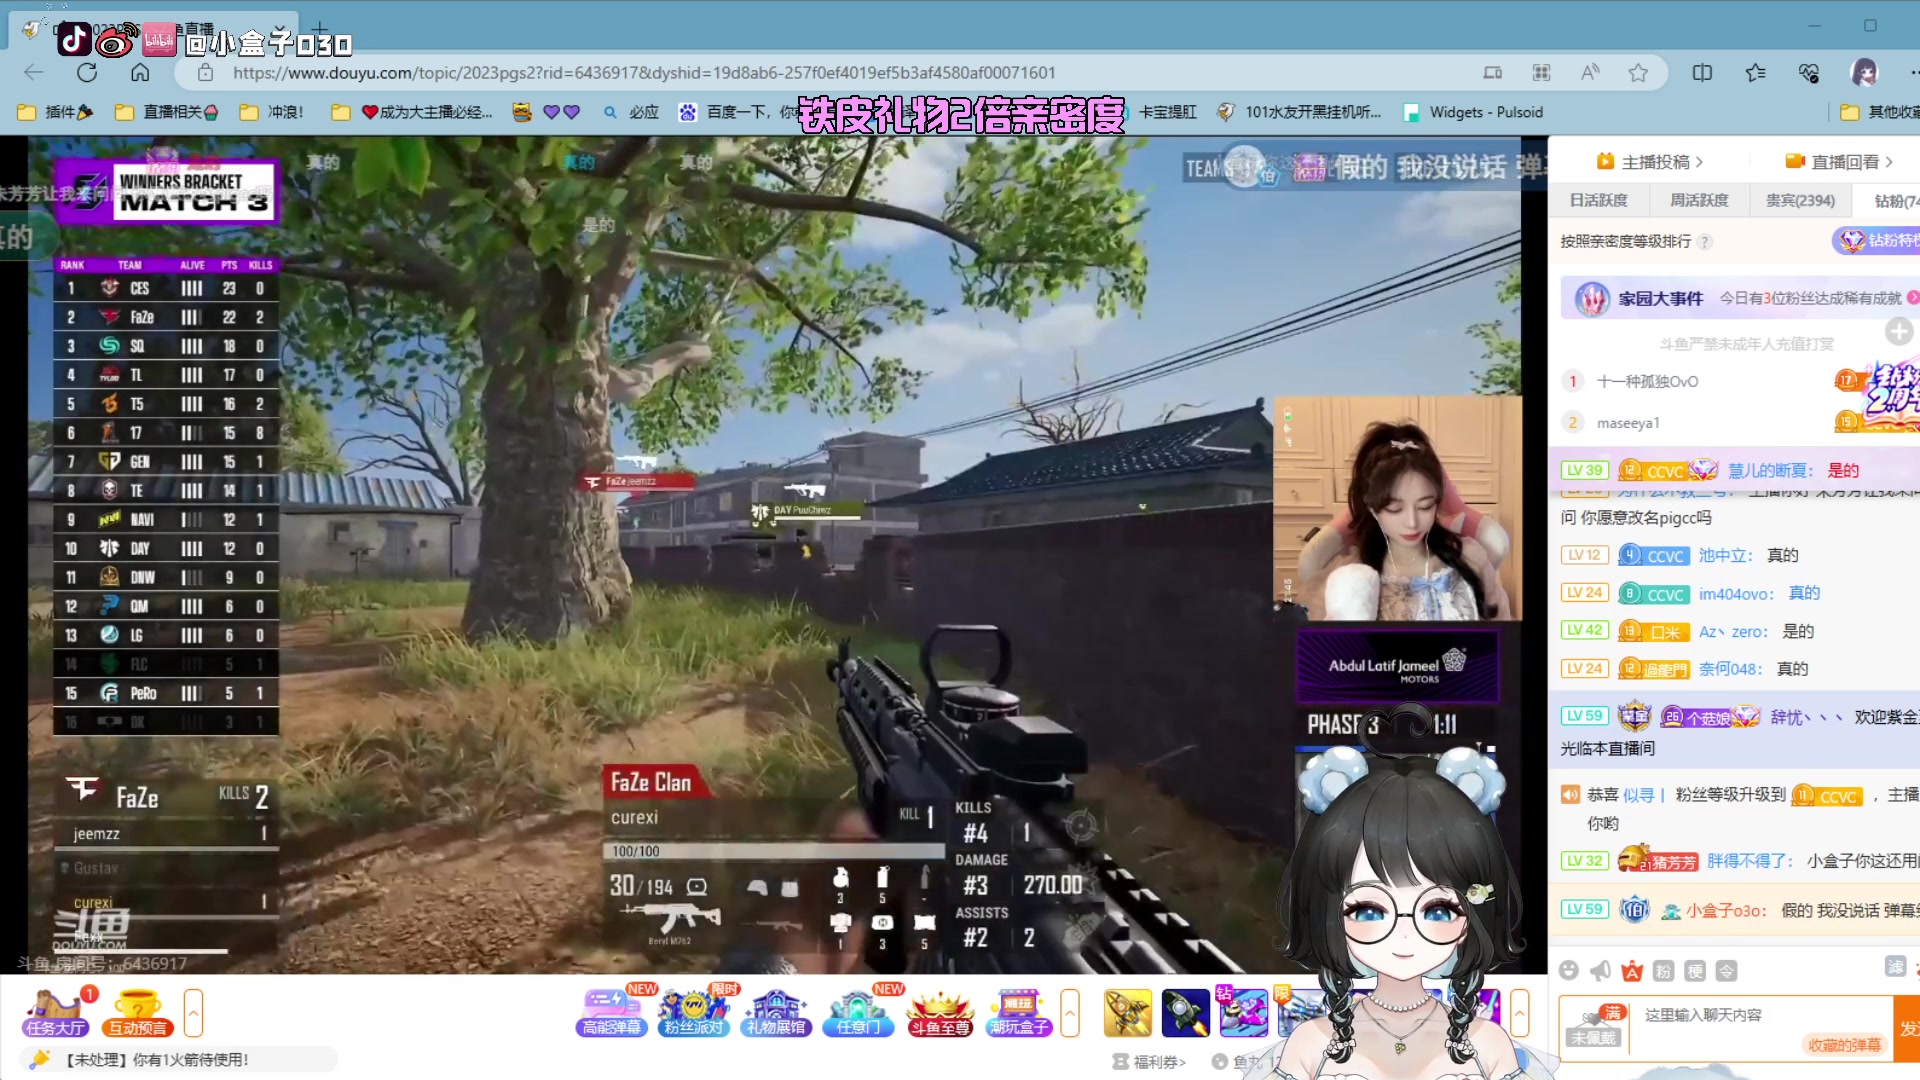
Task: Click the 斗鱼至尊 crown icon
Action: (x=939, y=1012)
